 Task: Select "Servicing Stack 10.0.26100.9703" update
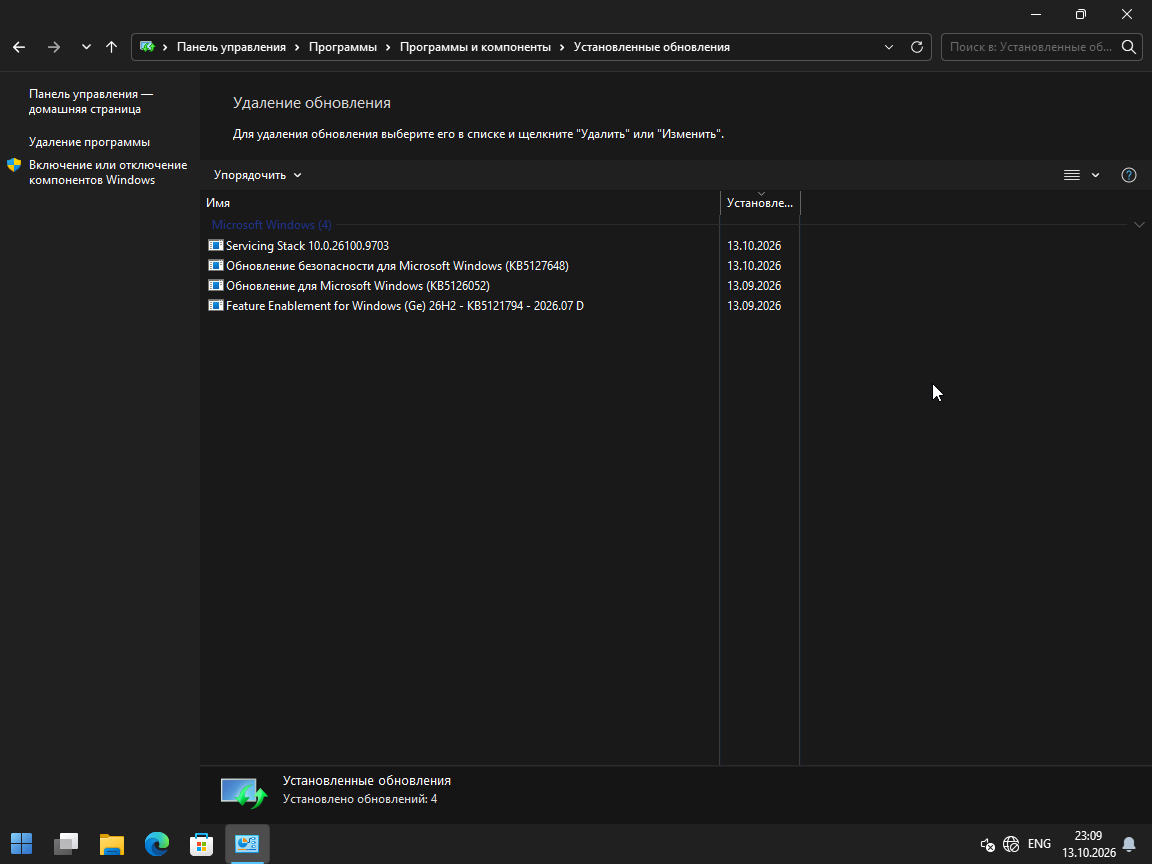click(307, 245)
